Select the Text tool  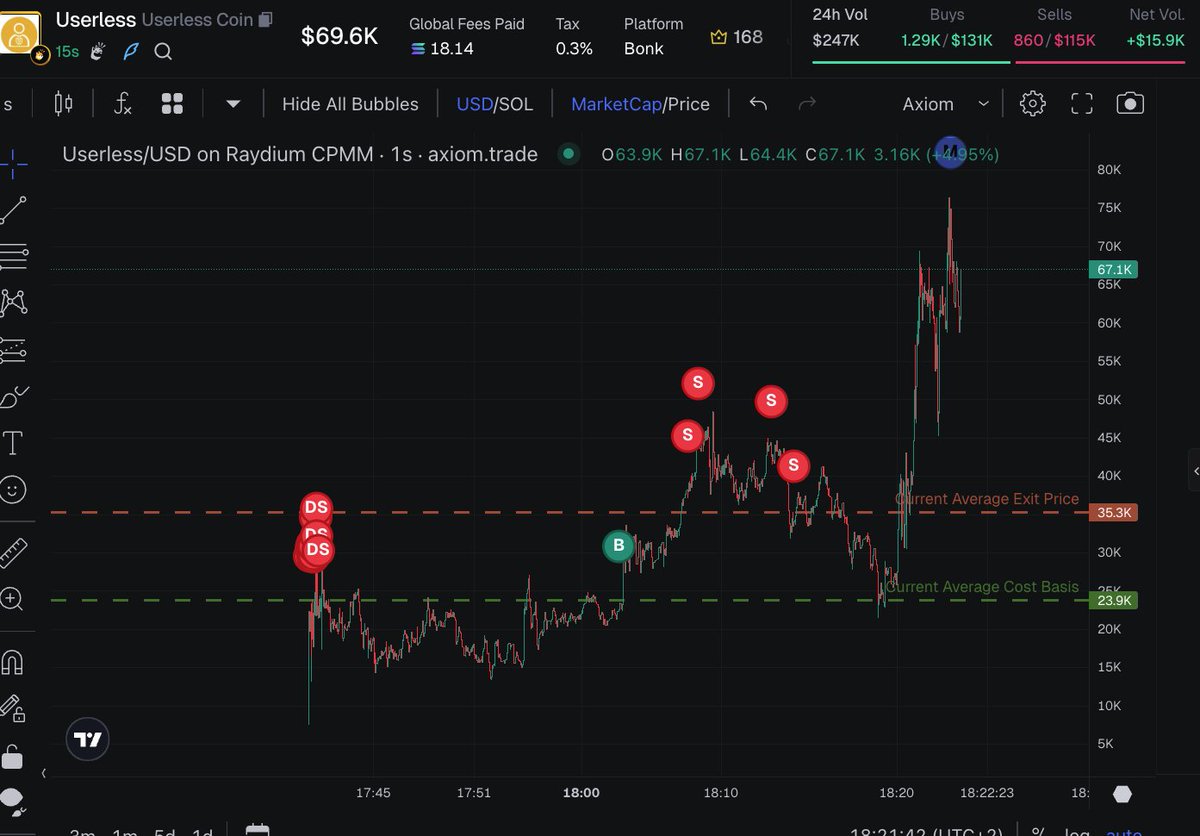coord(14,443)
